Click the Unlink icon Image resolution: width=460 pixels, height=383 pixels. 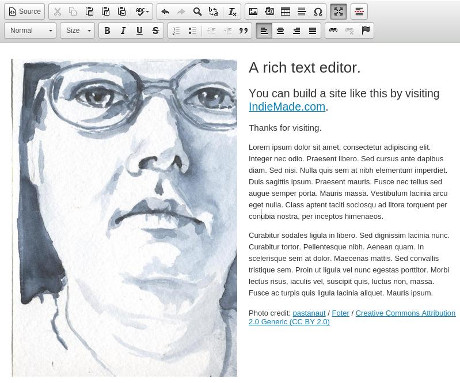tap(349, 31)
